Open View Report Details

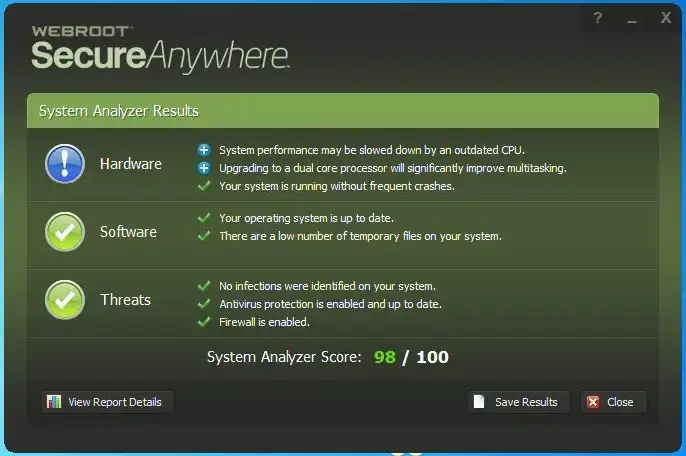tap(107, 402)
